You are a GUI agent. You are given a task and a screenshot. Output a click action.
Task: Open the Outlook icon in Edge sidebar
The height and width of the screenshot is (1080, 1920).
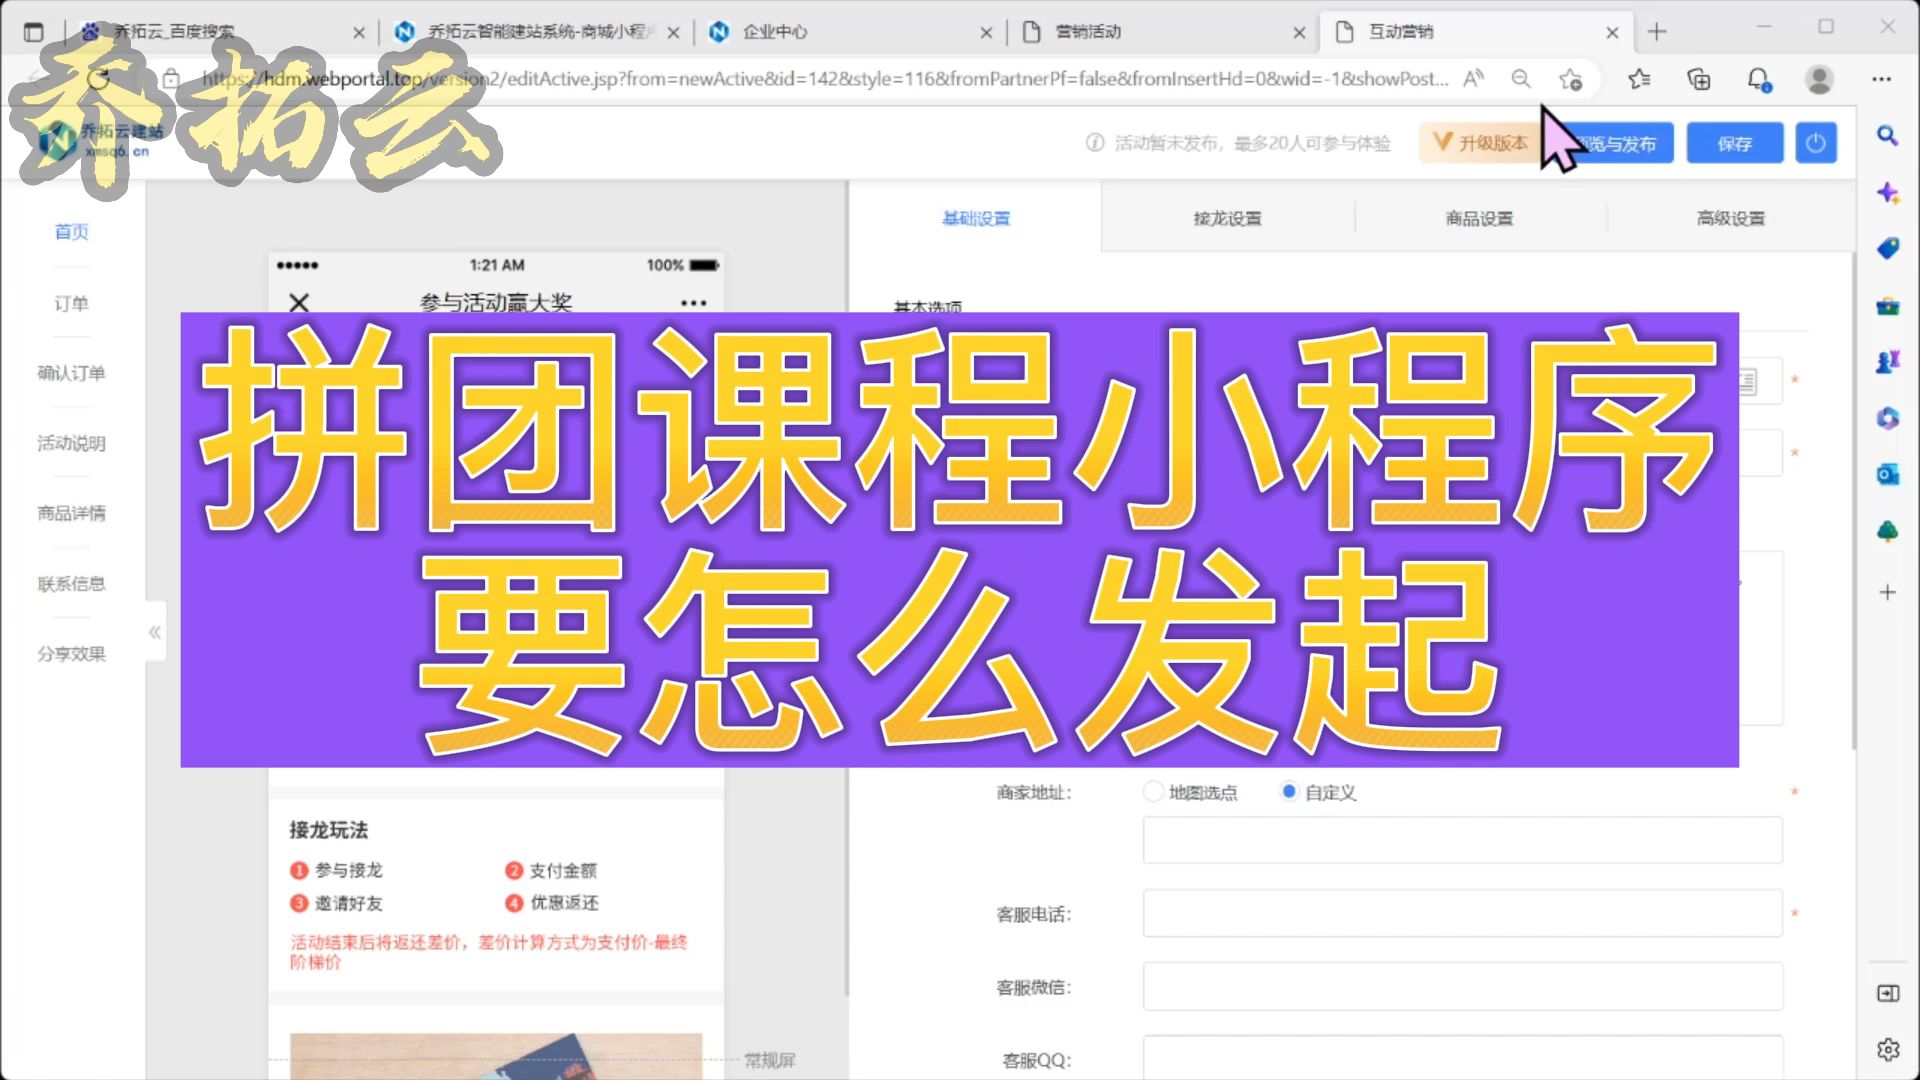click(x=1888, y=475)
